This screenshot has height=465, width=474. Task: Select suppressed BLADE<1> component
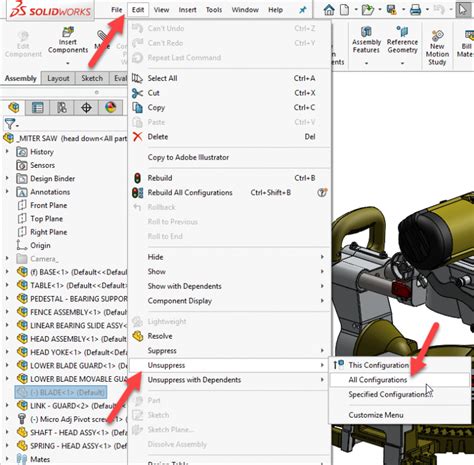(x=61, y=392)
